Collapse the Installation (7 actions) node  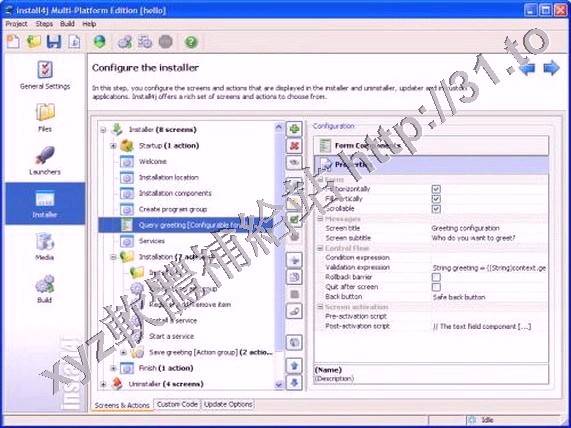(x=113, y=257)
